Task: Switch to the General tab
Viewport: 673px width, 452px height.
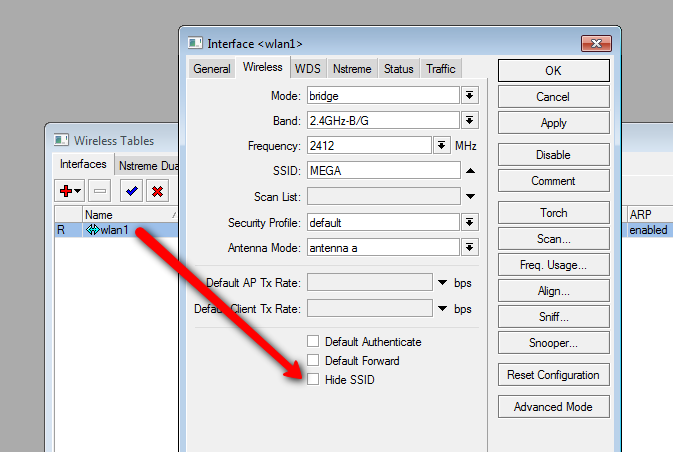Action: [212, 69]
